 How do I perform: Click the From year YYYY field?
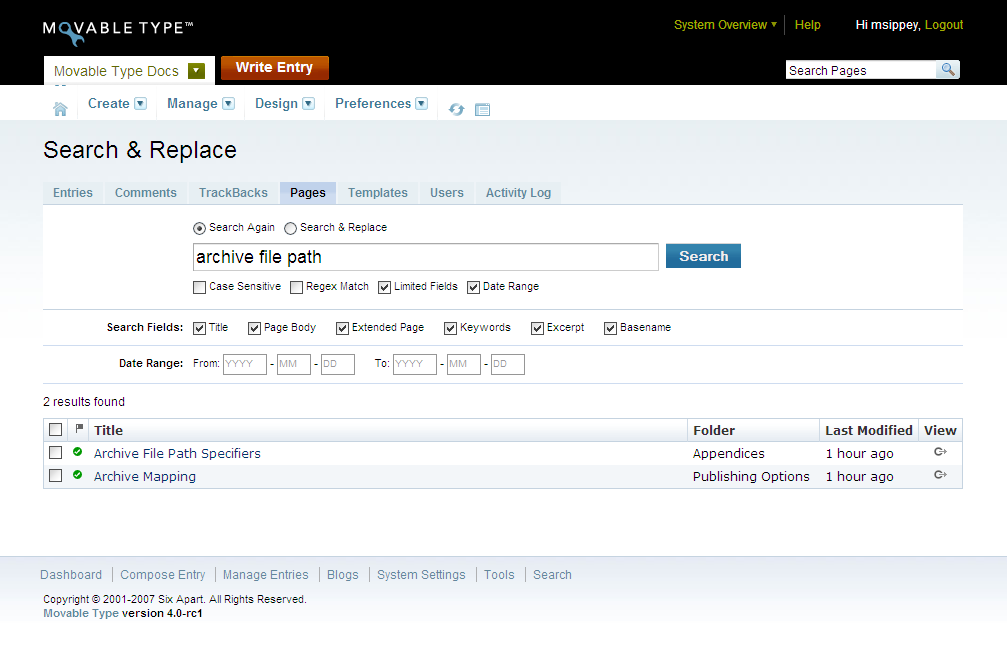point(244,364)
